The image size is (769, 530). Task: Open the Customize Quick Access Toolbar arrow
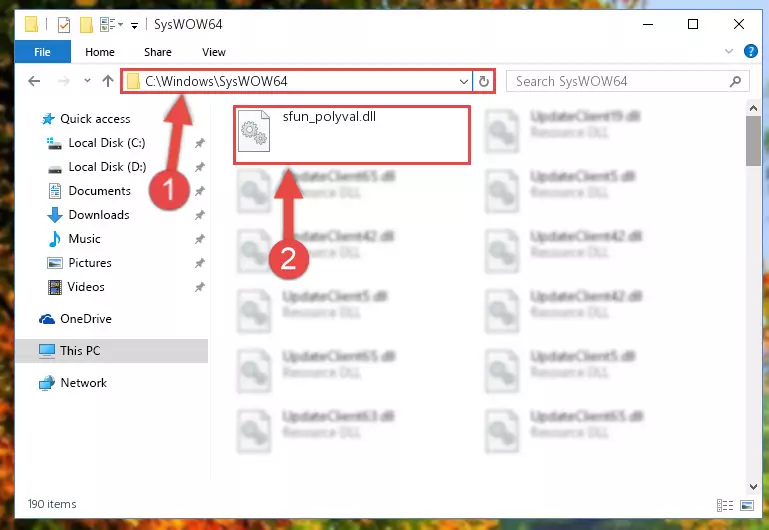click(134, 25)
